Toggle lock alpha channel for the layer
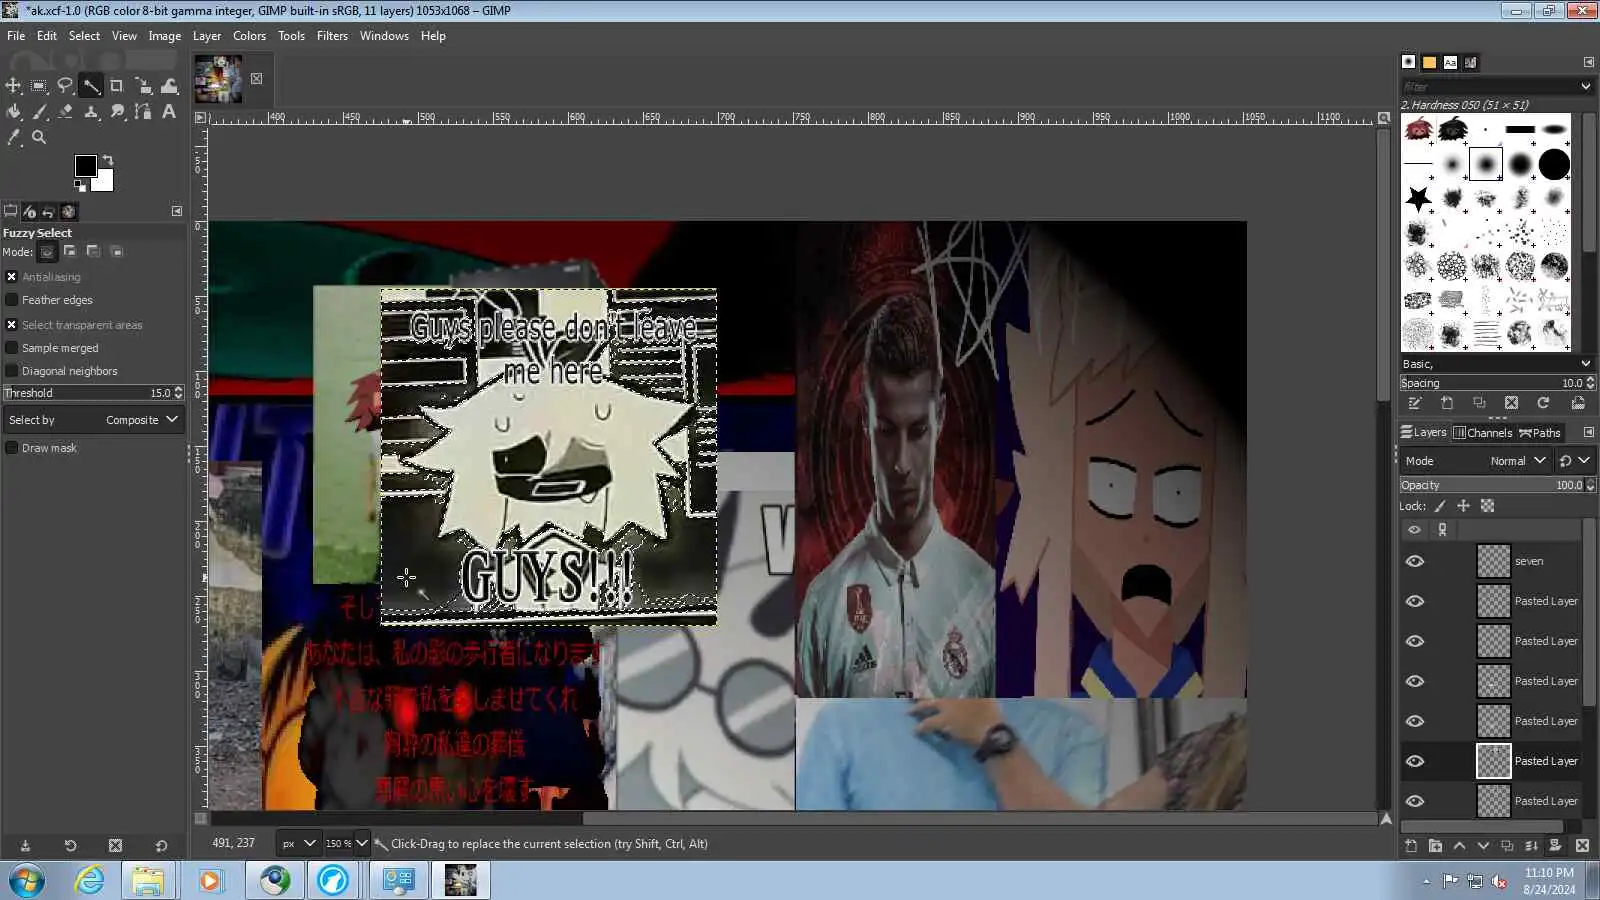This screenshot has height=900, width=1600. point(1487,506)
